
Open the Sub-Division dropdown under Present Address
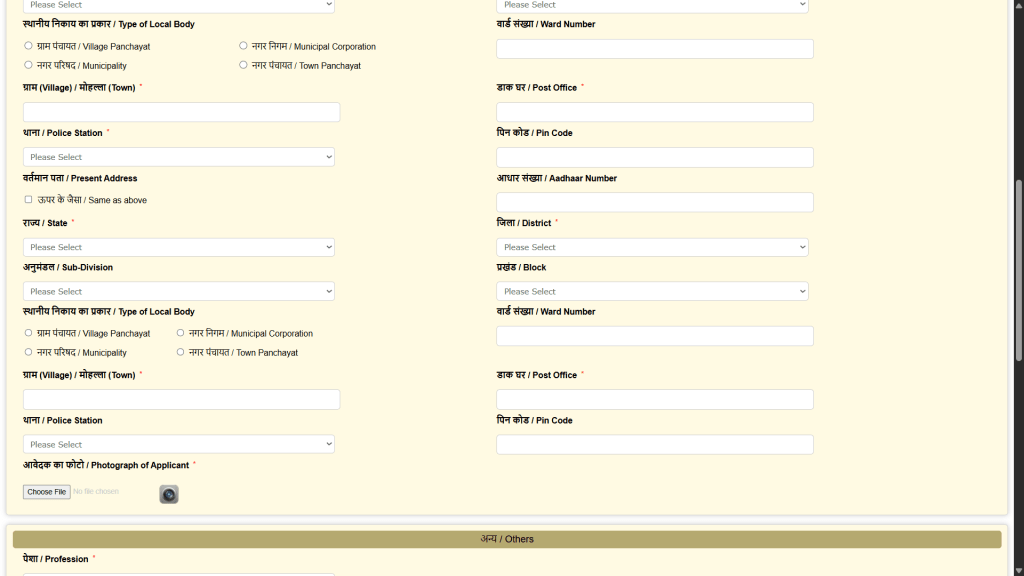click(179, 291)
